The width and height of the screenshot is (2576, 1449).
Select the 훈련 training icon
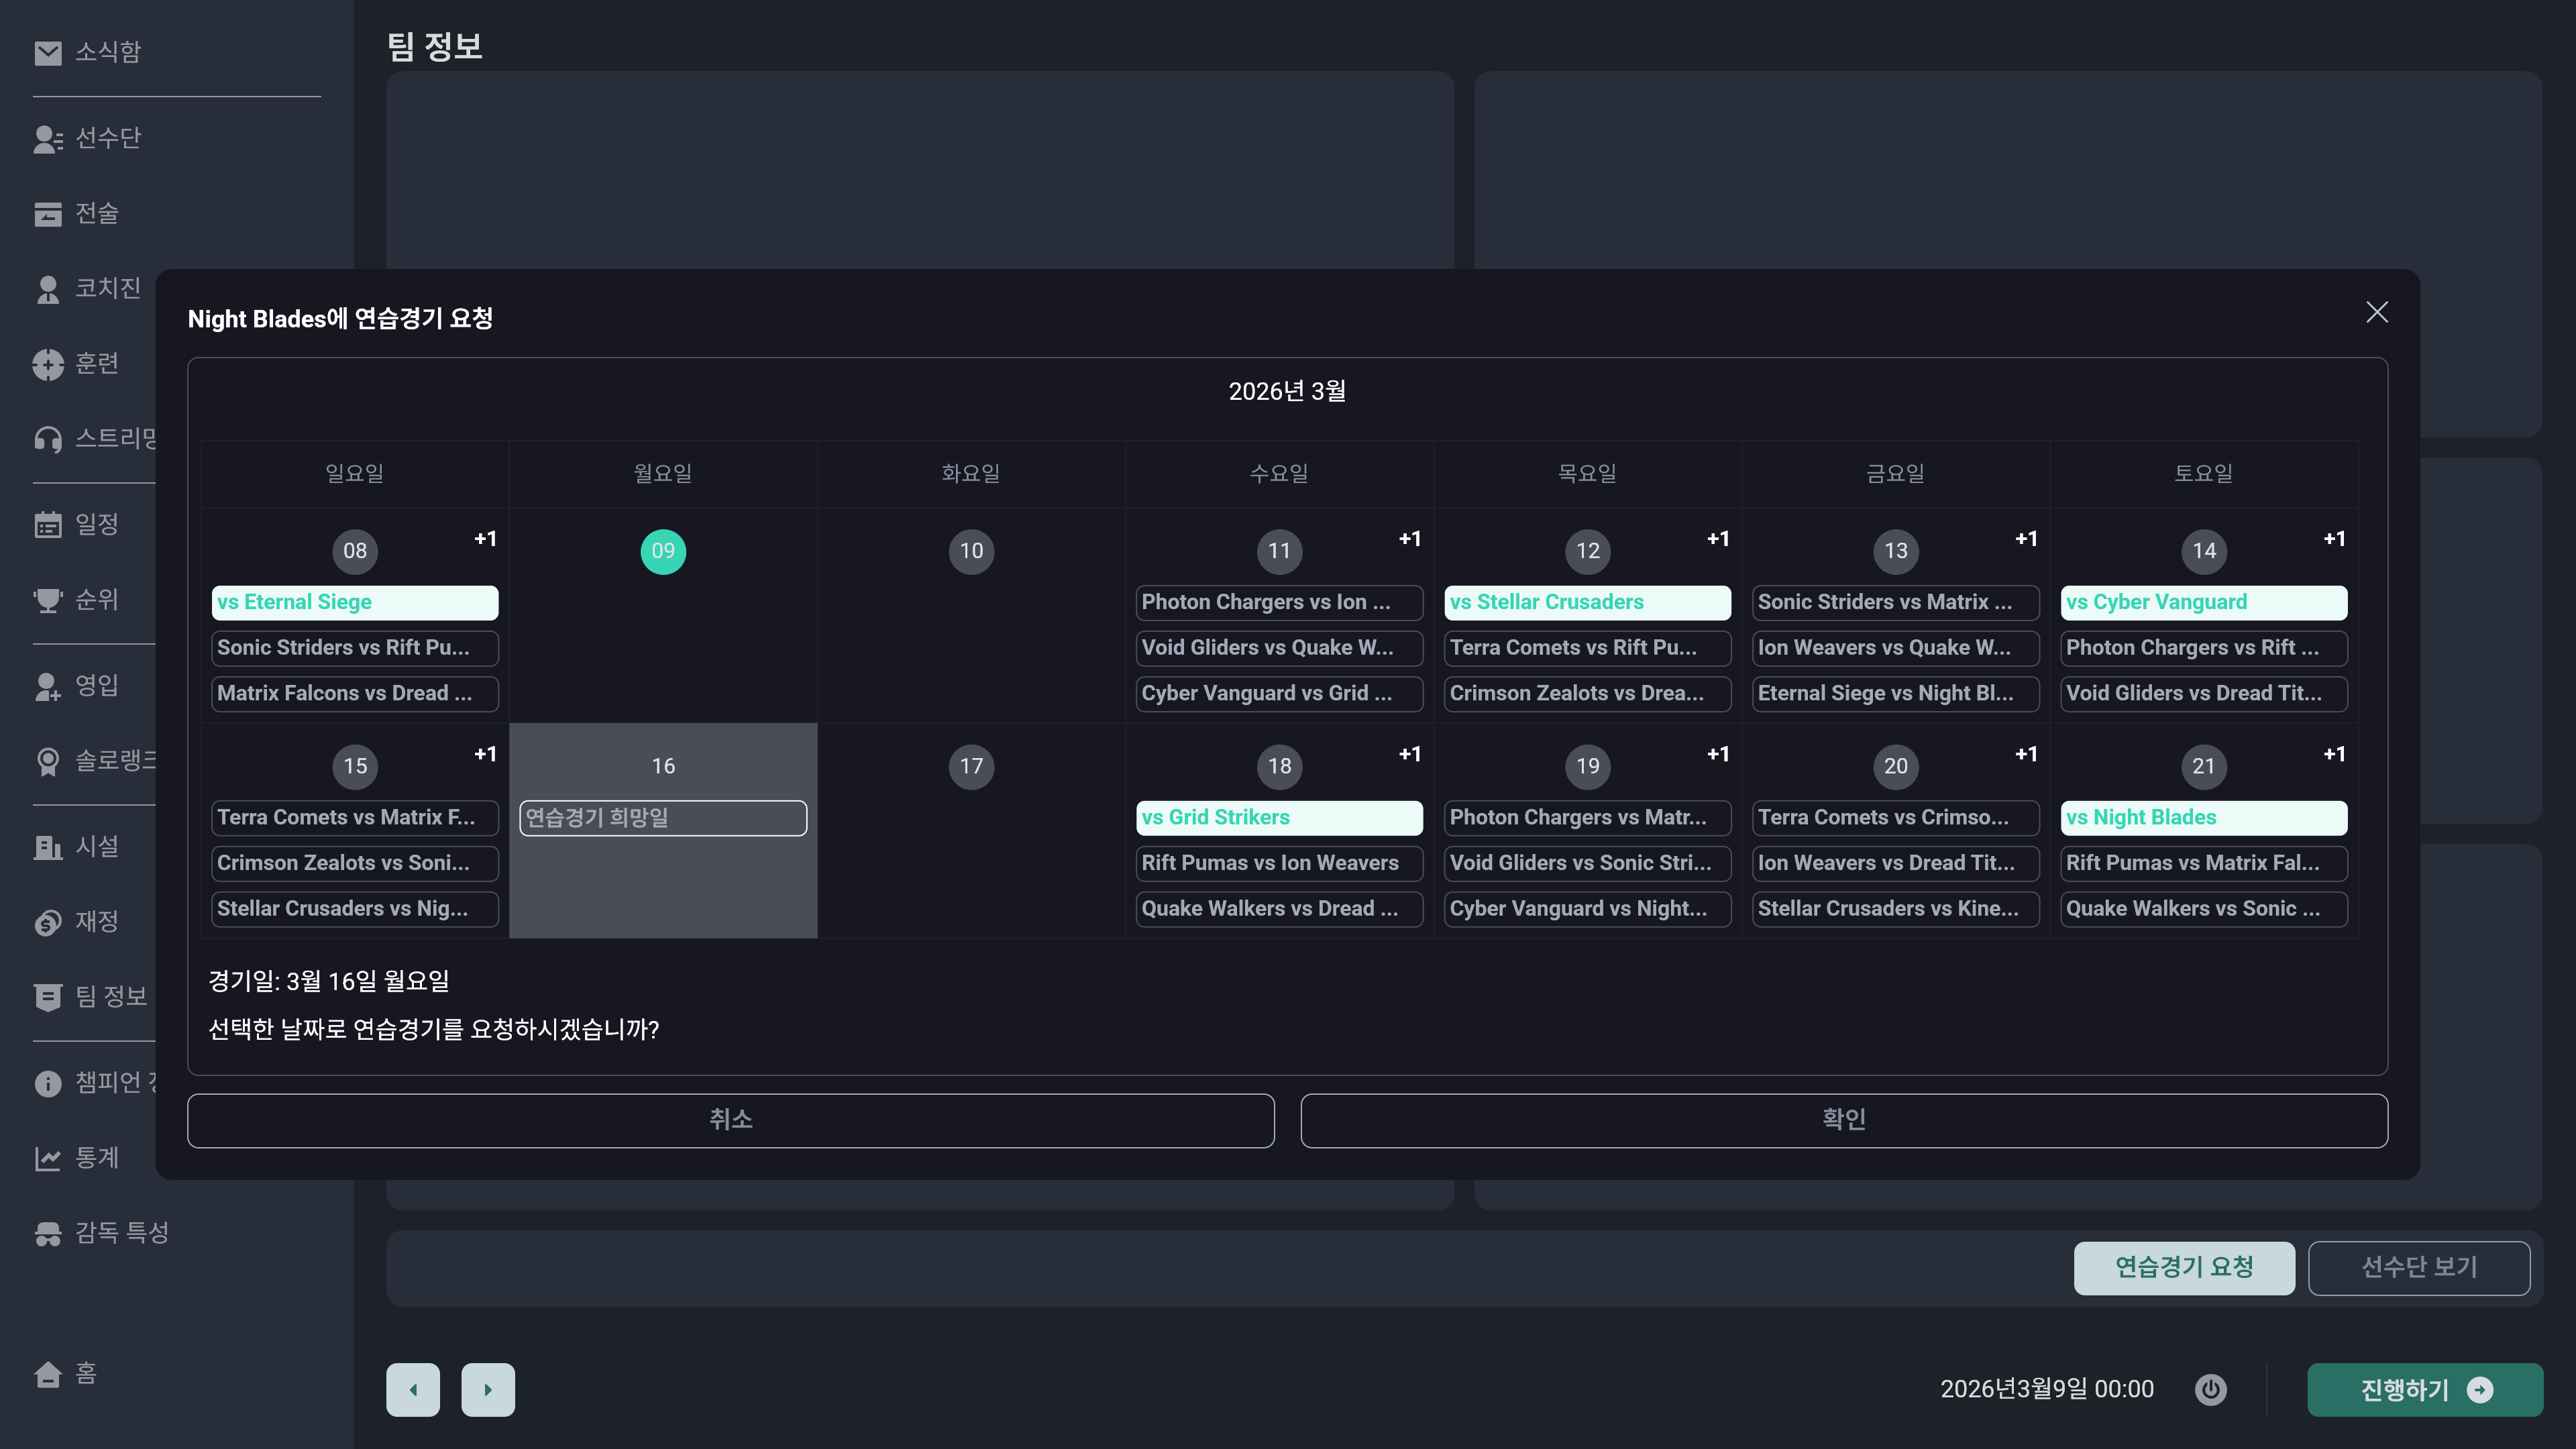[47, 364]
